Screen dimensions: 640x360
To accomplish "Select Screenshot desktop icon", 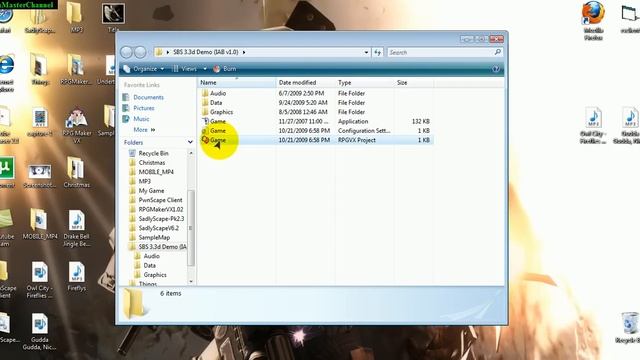I will point(40,176).
